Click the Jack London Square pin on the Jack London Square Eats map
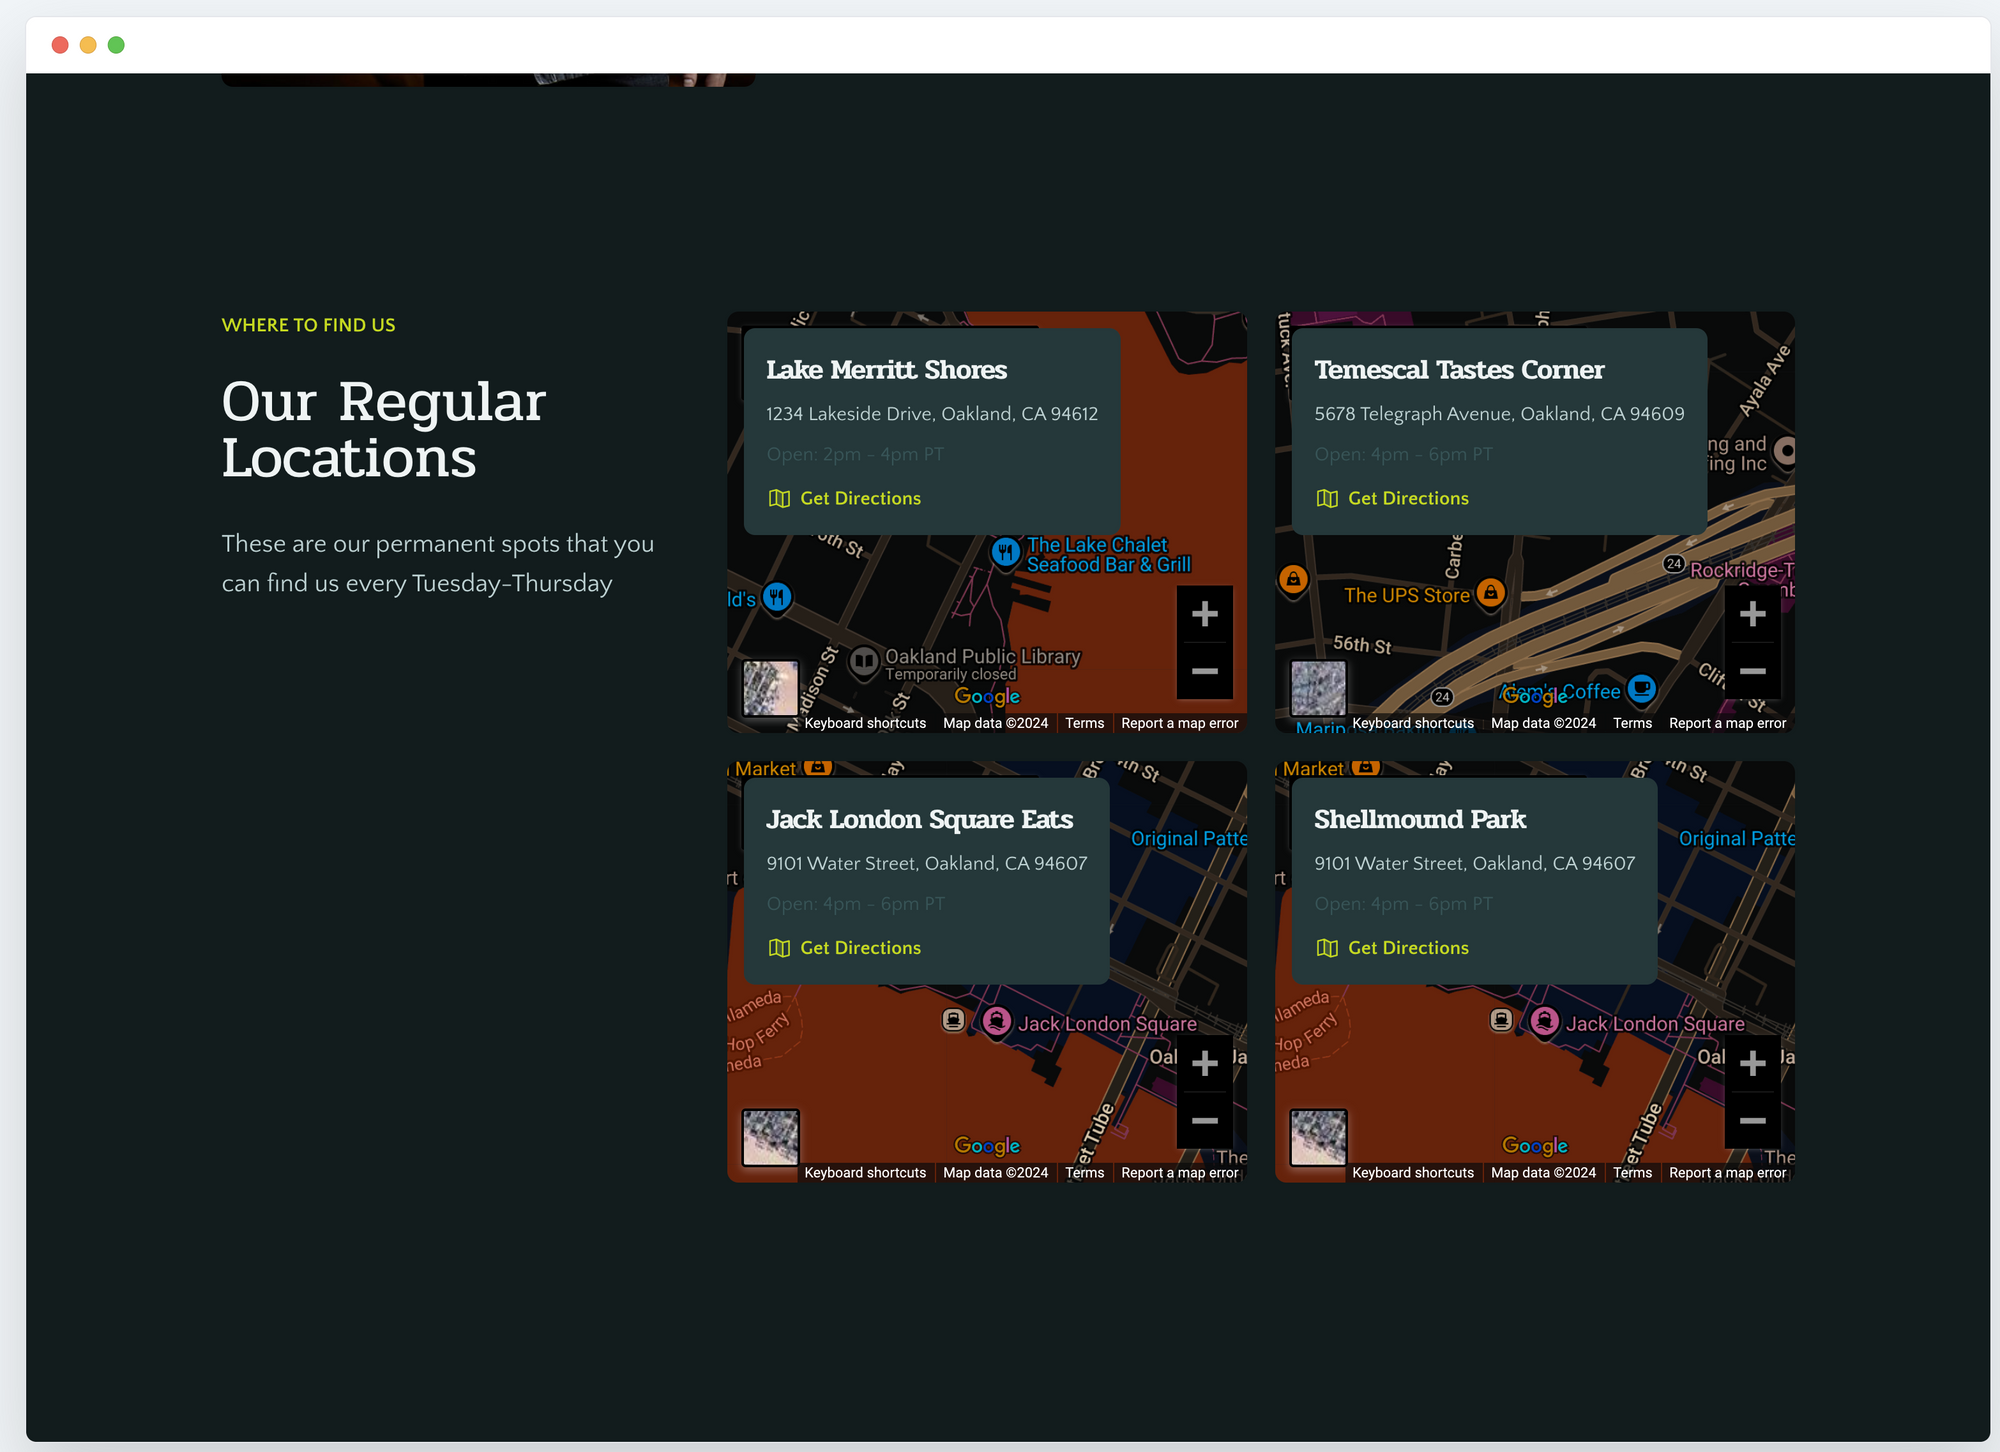Viewport: 2000px width, 1452px height. [996, 1022]
